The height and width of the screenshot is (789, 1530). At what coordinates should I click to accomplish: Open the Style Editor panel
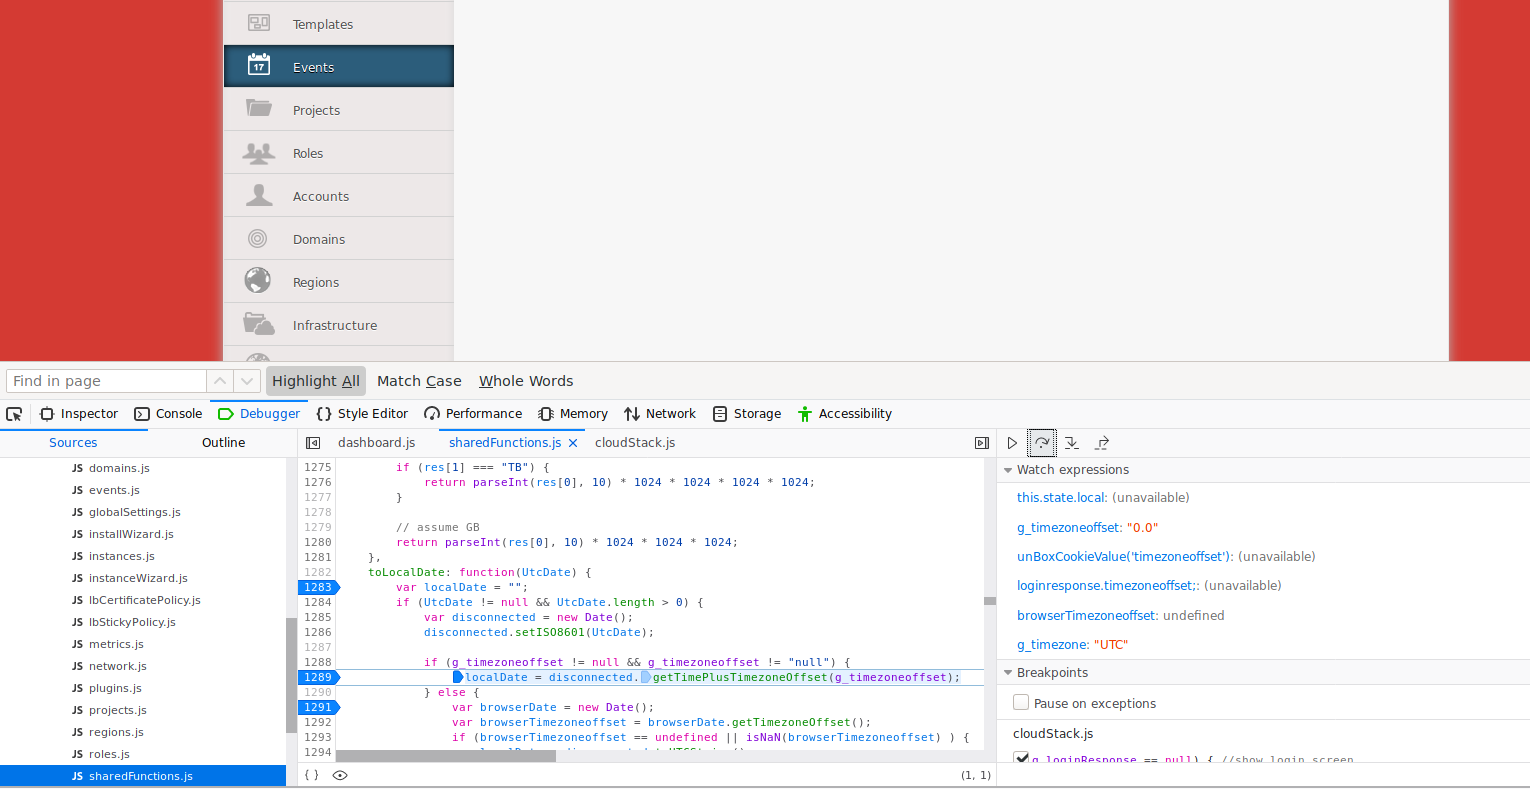(362, 414)
